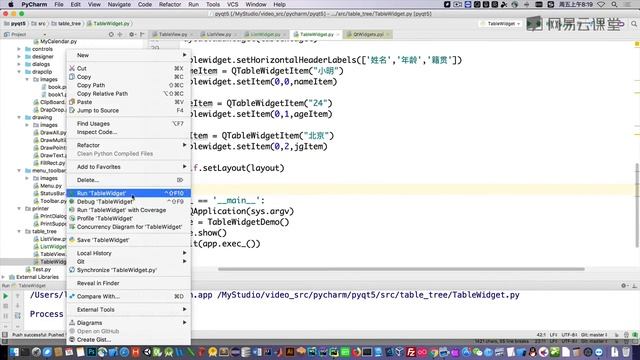Expand the Local History submenu
This screenshot has height=360, width=640.
(128, 253)
